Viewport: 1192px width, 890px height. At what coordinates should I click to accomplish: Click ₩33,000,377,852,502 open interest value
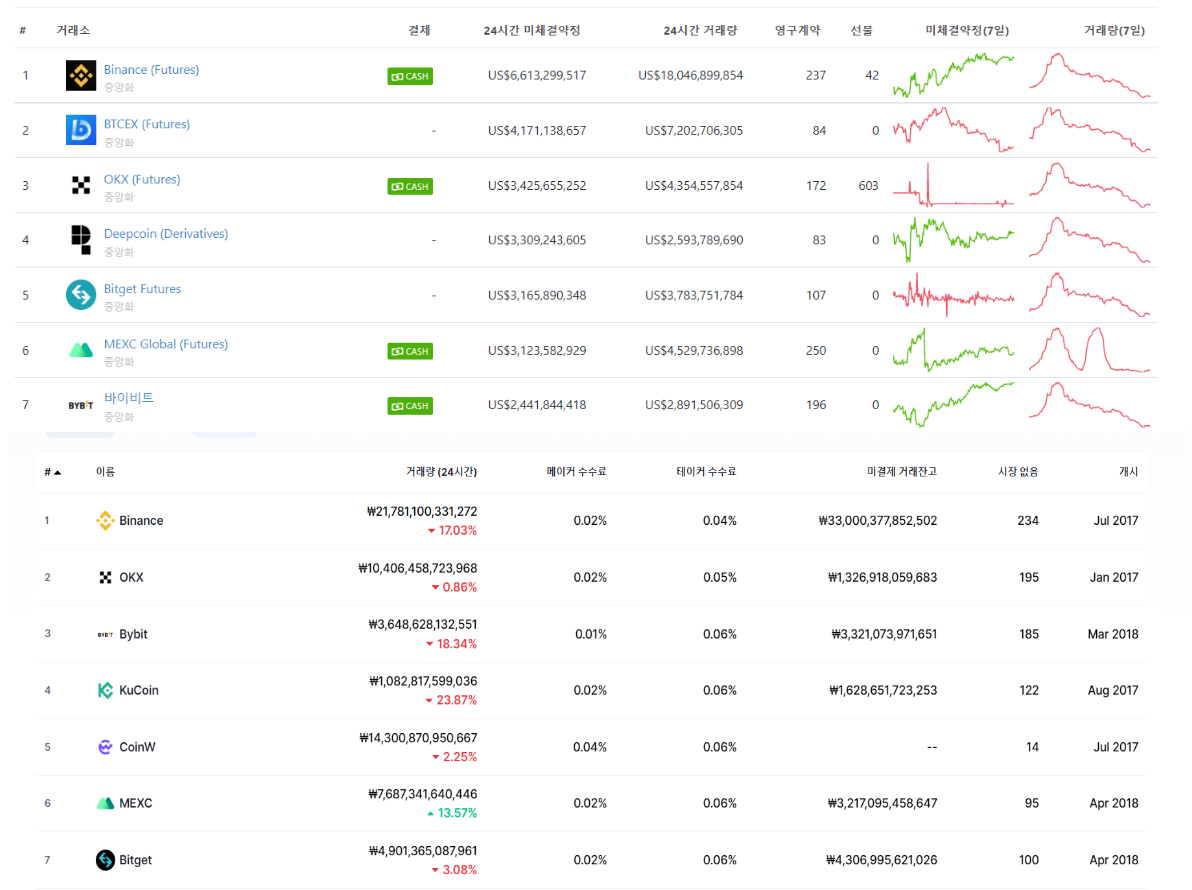(x=878, y=521)
